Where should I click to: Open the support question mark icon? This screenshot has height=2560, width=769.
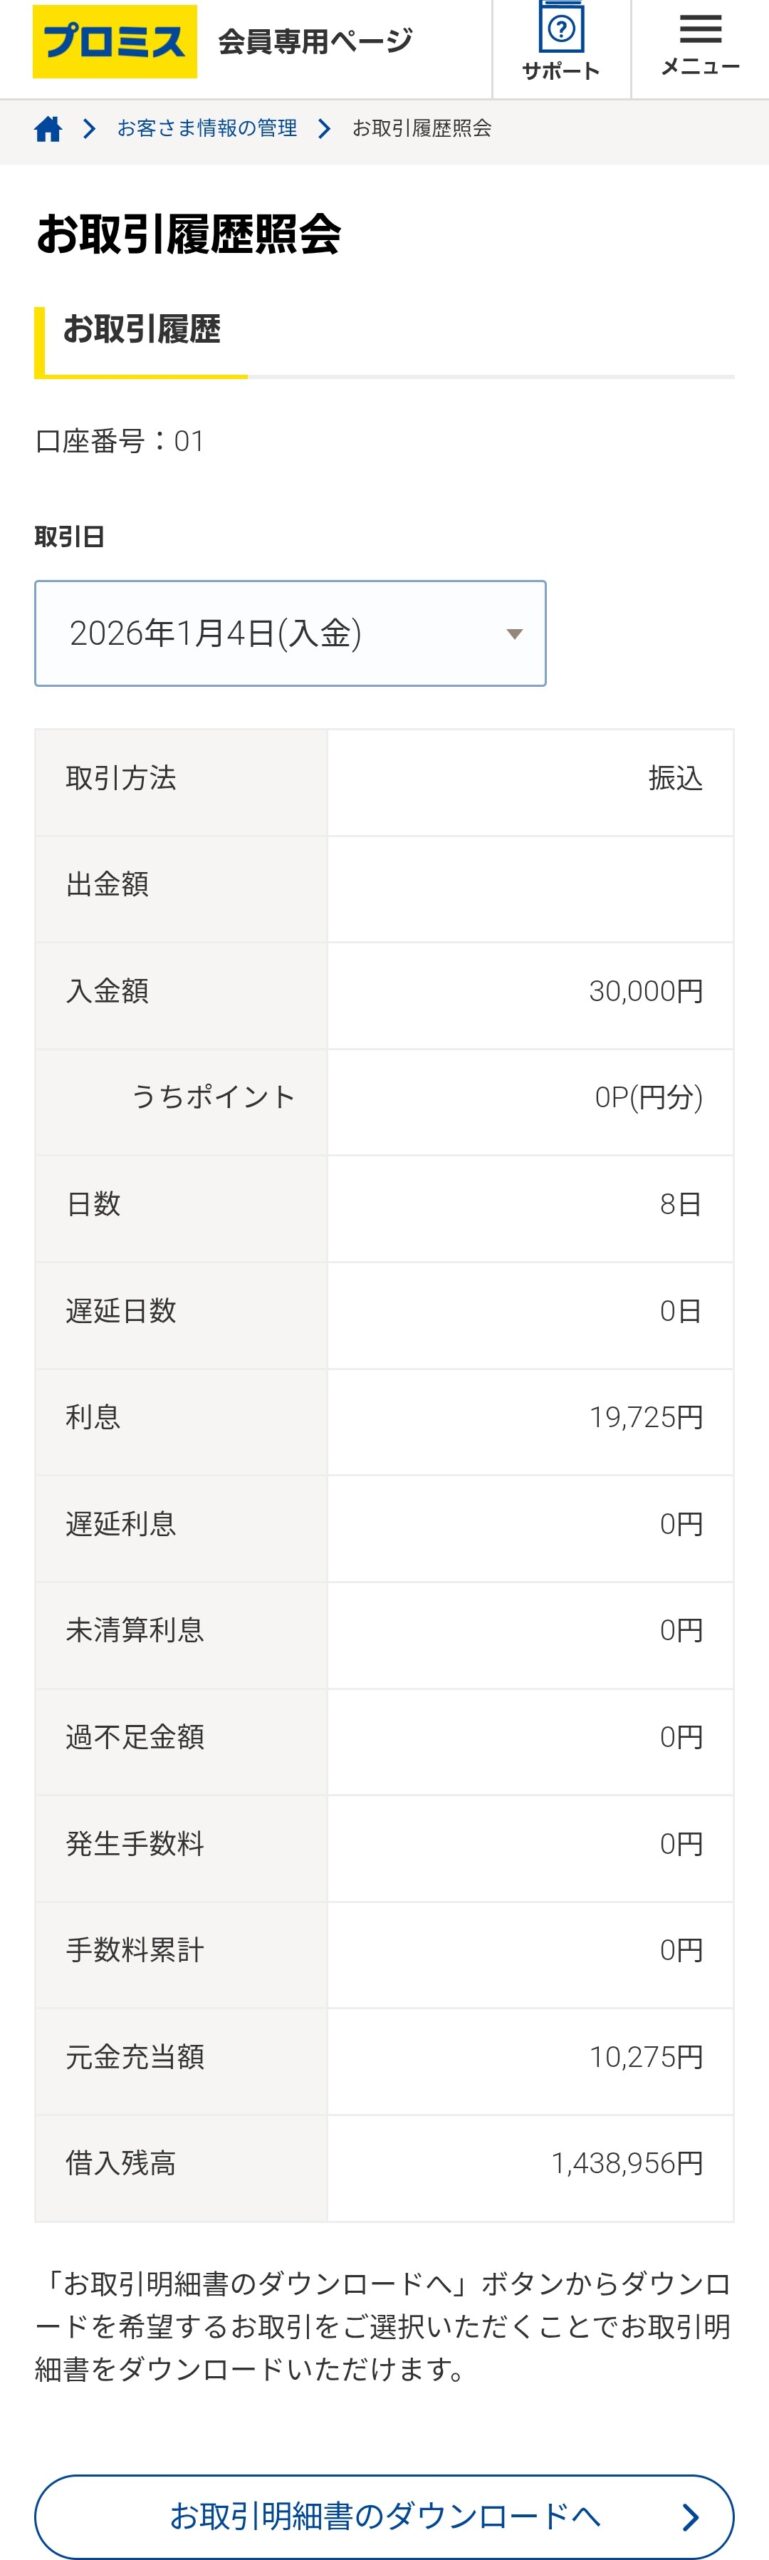(x=561, y=28)
